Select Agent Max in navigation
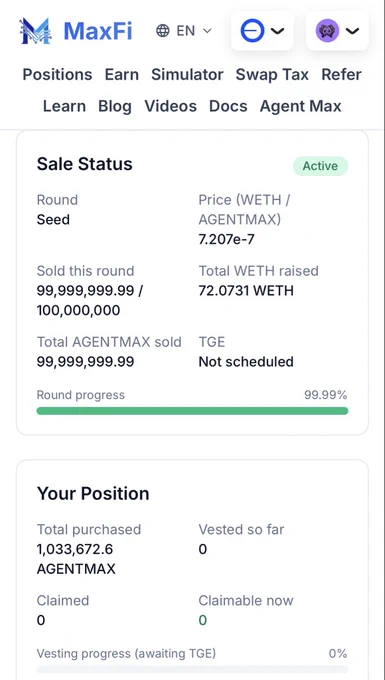Image resolution: width=385 pixels, height=680 pixels. tap(300, 106)
